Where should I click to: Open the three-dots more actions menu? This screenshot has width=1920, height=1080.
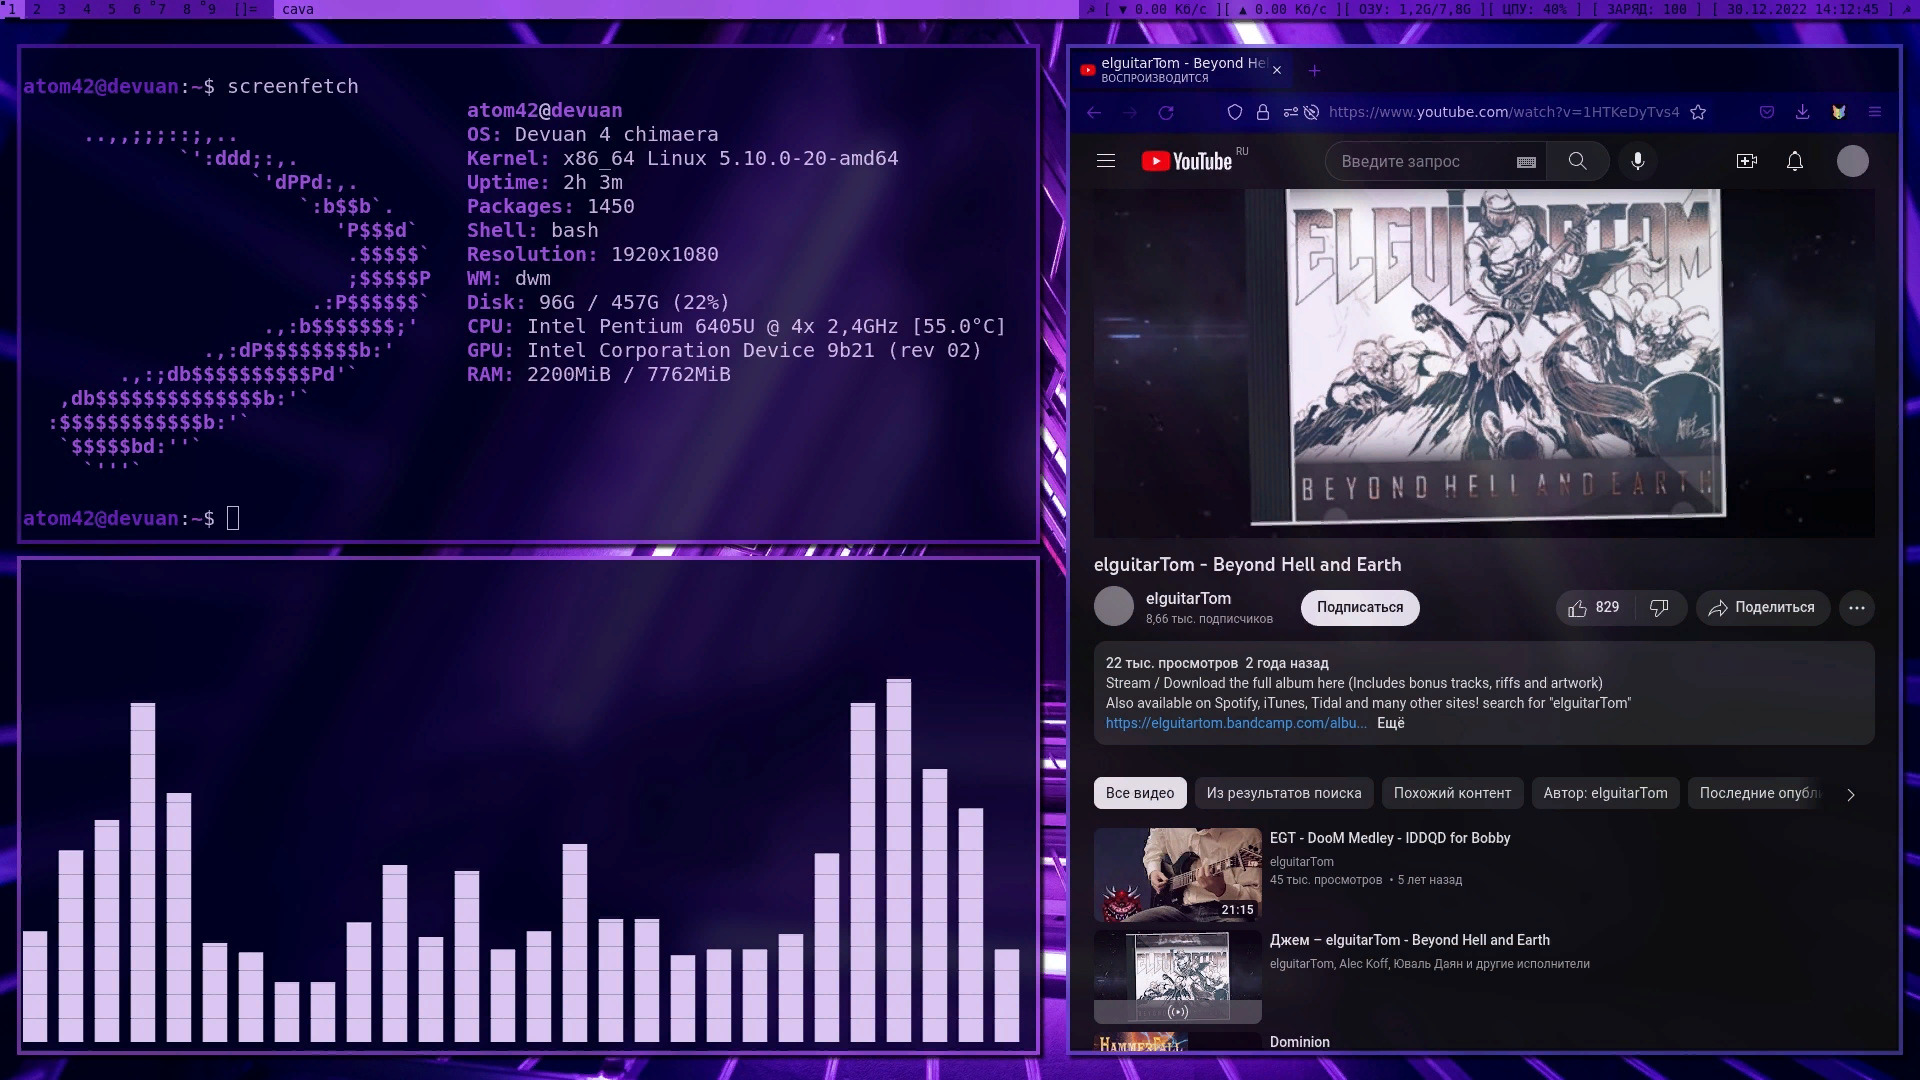pos(1856,608)
